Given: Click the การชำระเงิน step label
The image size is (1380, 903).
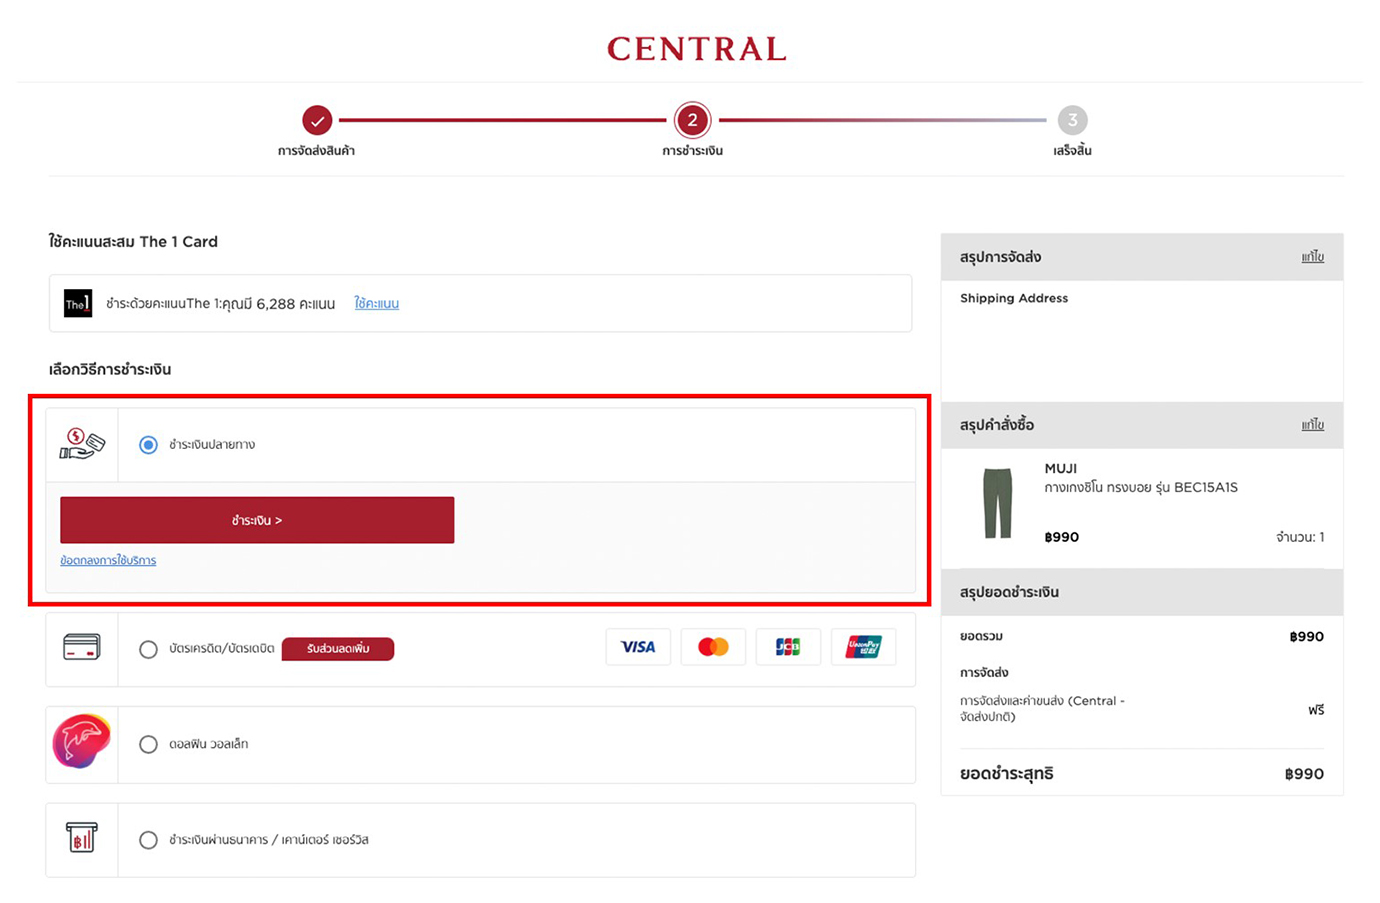Looking at the screenshot, I should [x=692, y=150].
